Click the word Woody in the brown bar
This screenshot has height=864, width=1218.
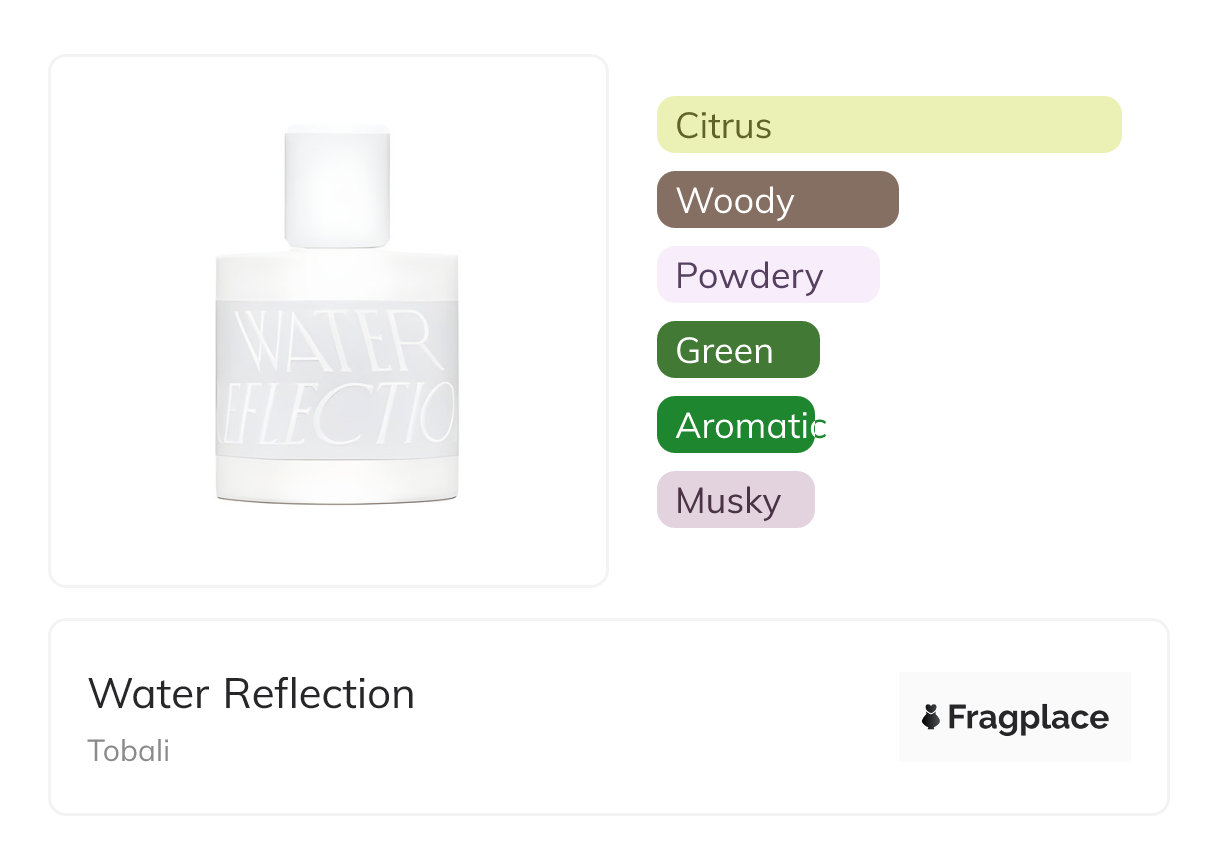tap(734, 201)
